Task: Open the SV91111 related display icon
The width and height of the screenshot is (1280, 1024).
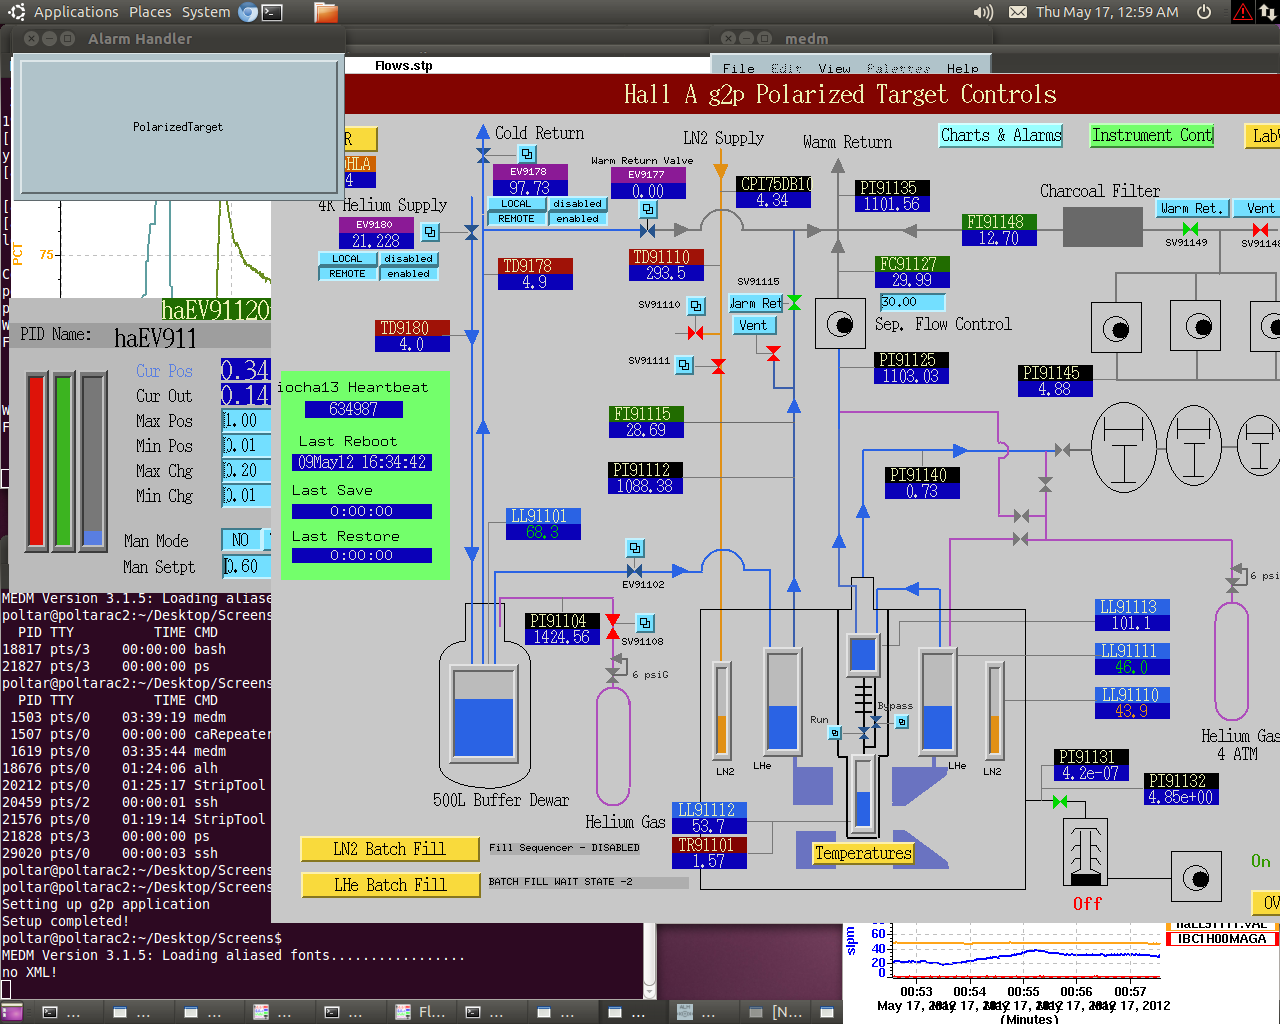Action: click(x=684, y=365)
